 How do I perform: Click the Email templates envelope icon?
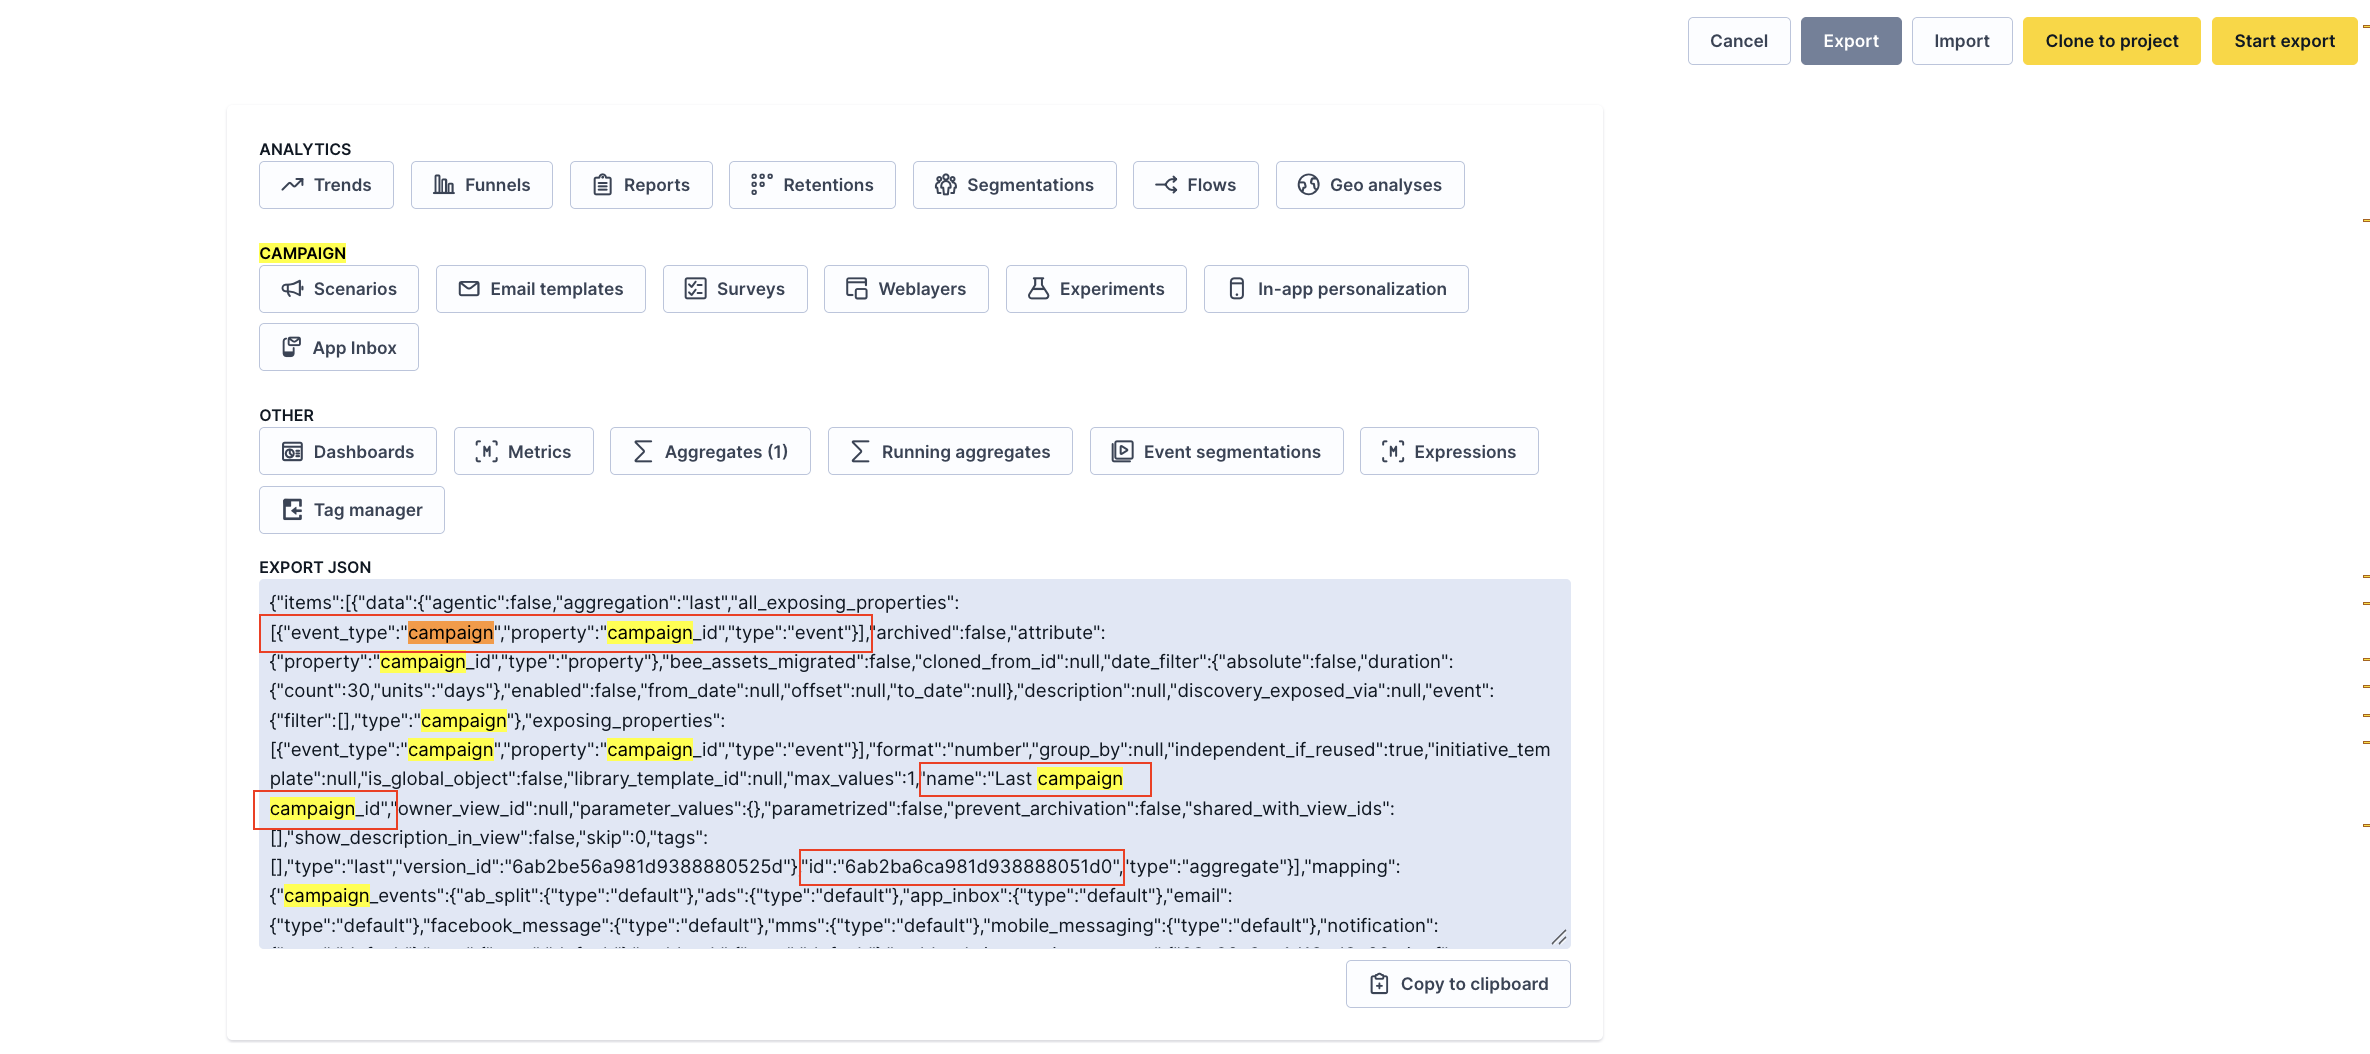469,289
